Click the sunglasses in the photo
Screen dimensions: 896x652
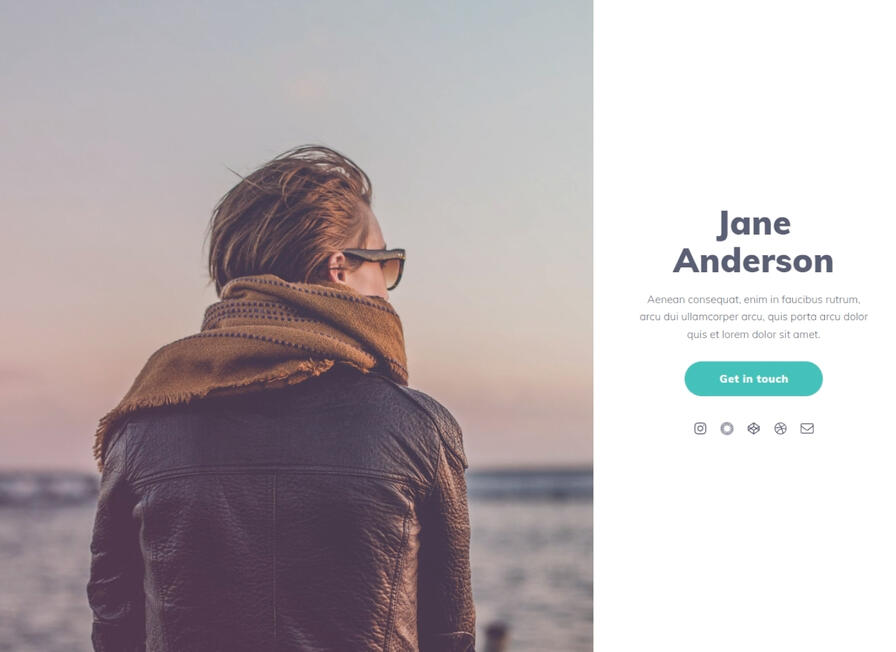coord(377,266)
